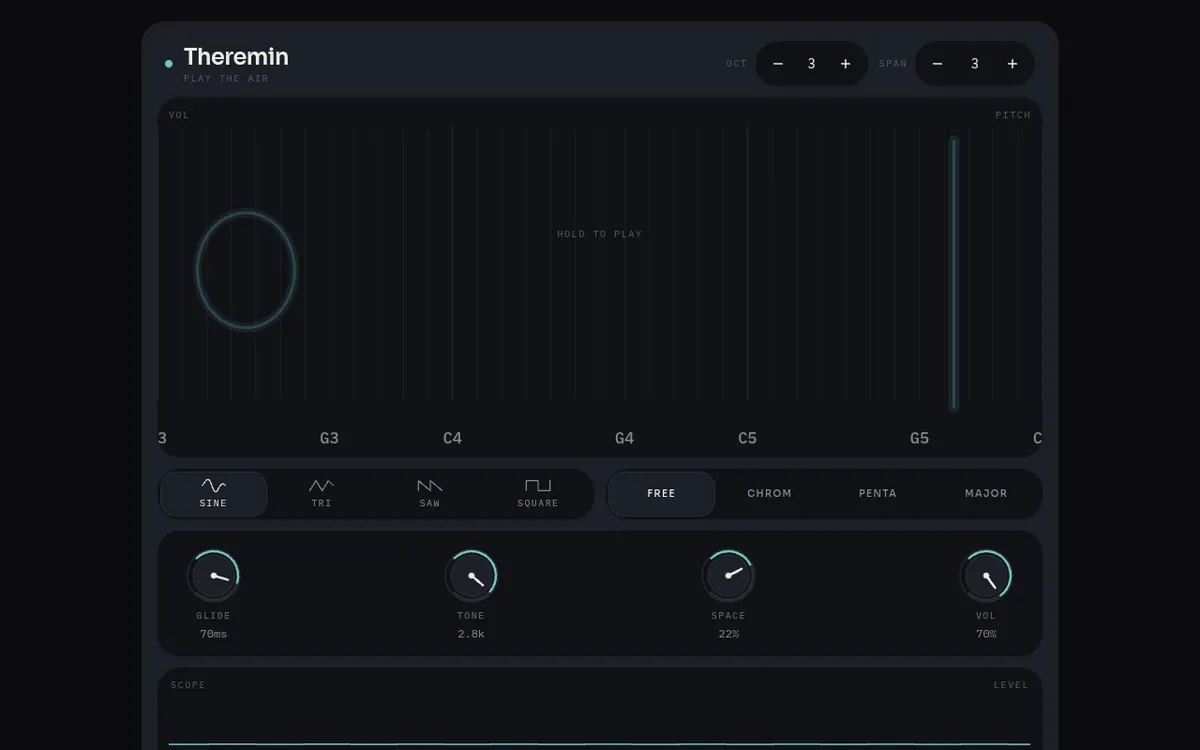This screenshot has width=1200, height=750.
Task: Click the vertical pitch antenna bar
Action: [953, 273]
